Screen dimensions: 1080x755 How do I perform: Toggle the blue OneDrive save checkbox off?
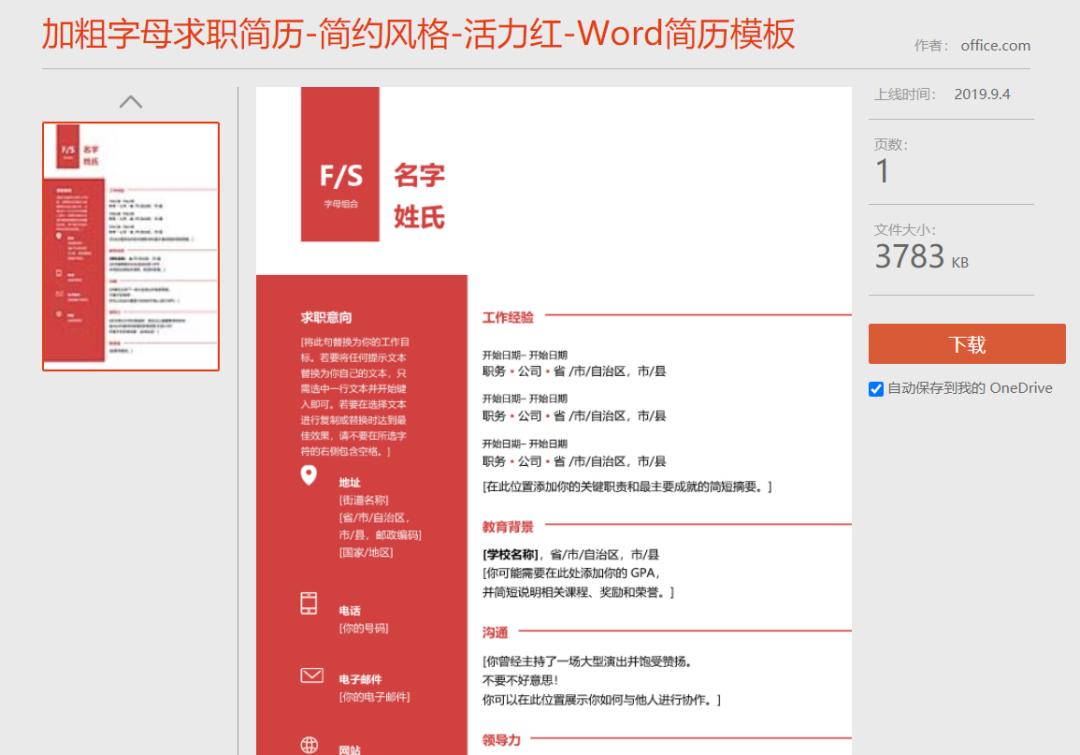point(874,388)
